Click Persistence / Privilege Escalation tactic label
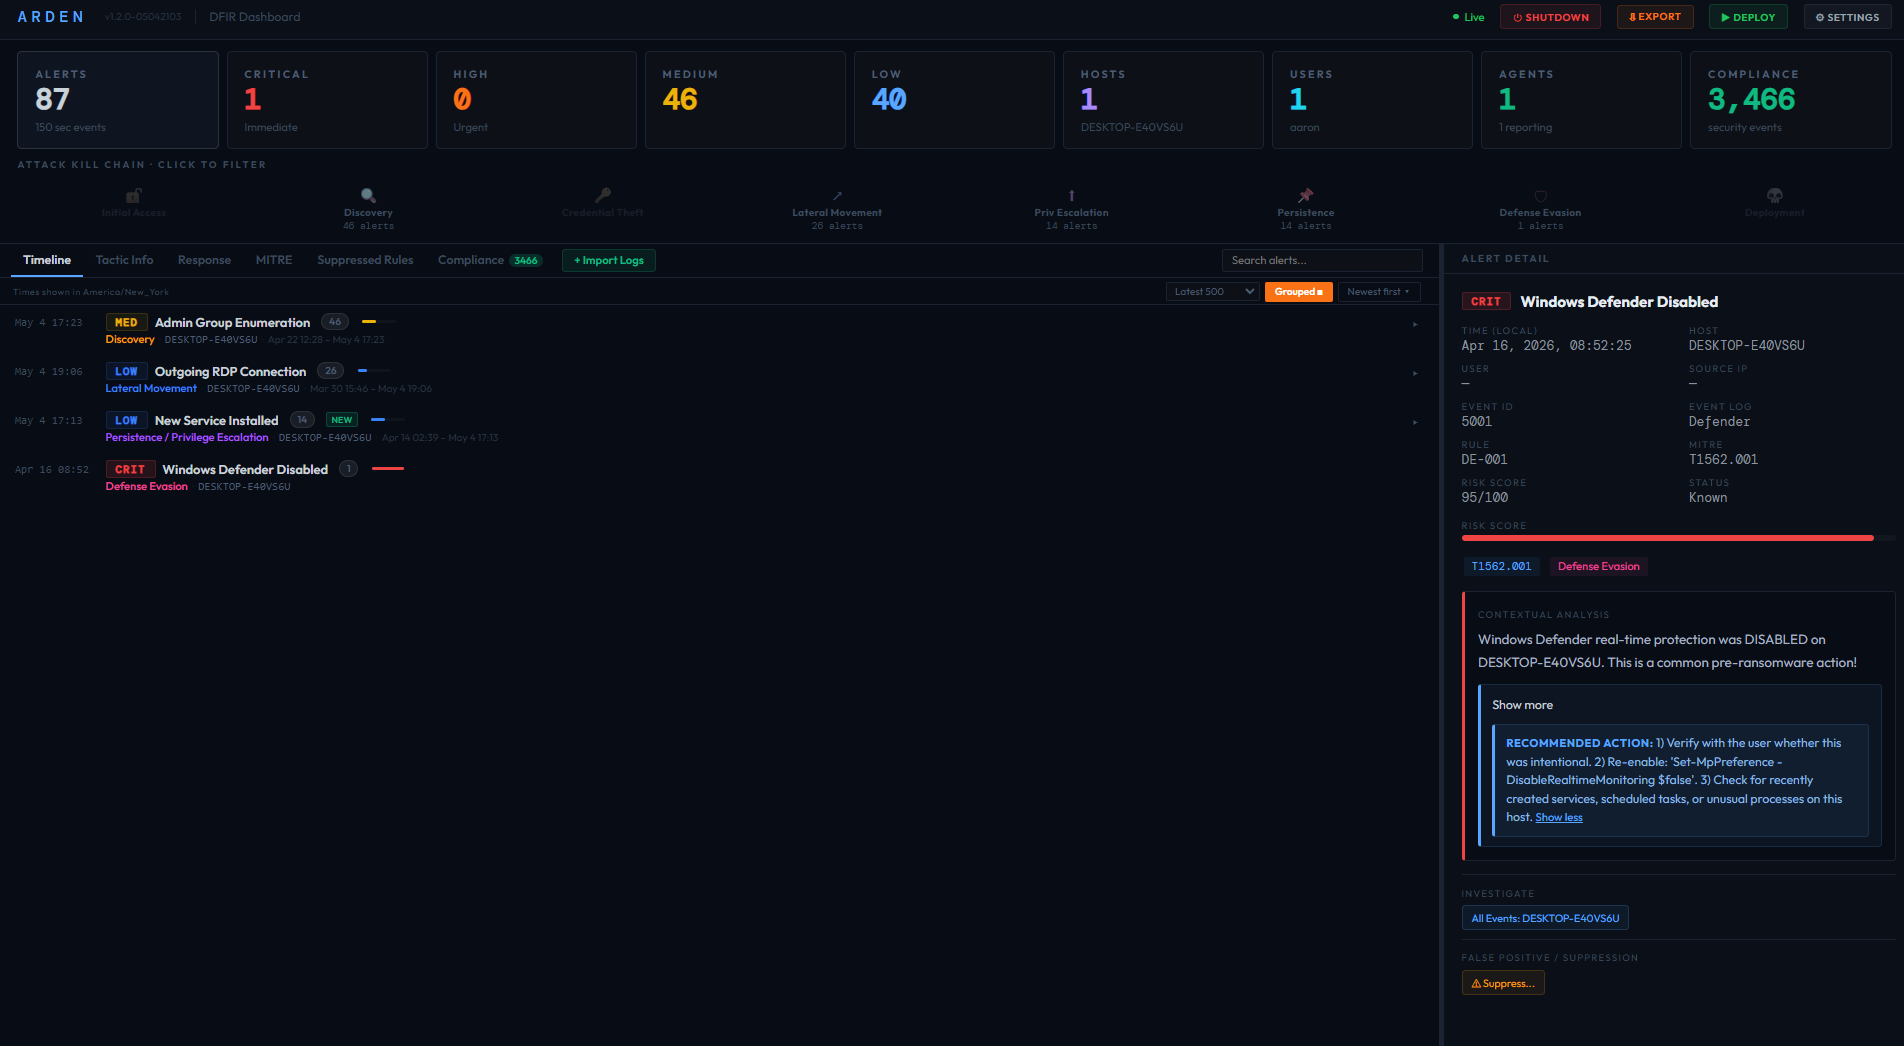This screenshot has height=1046, width=1904. click(187, 438)
